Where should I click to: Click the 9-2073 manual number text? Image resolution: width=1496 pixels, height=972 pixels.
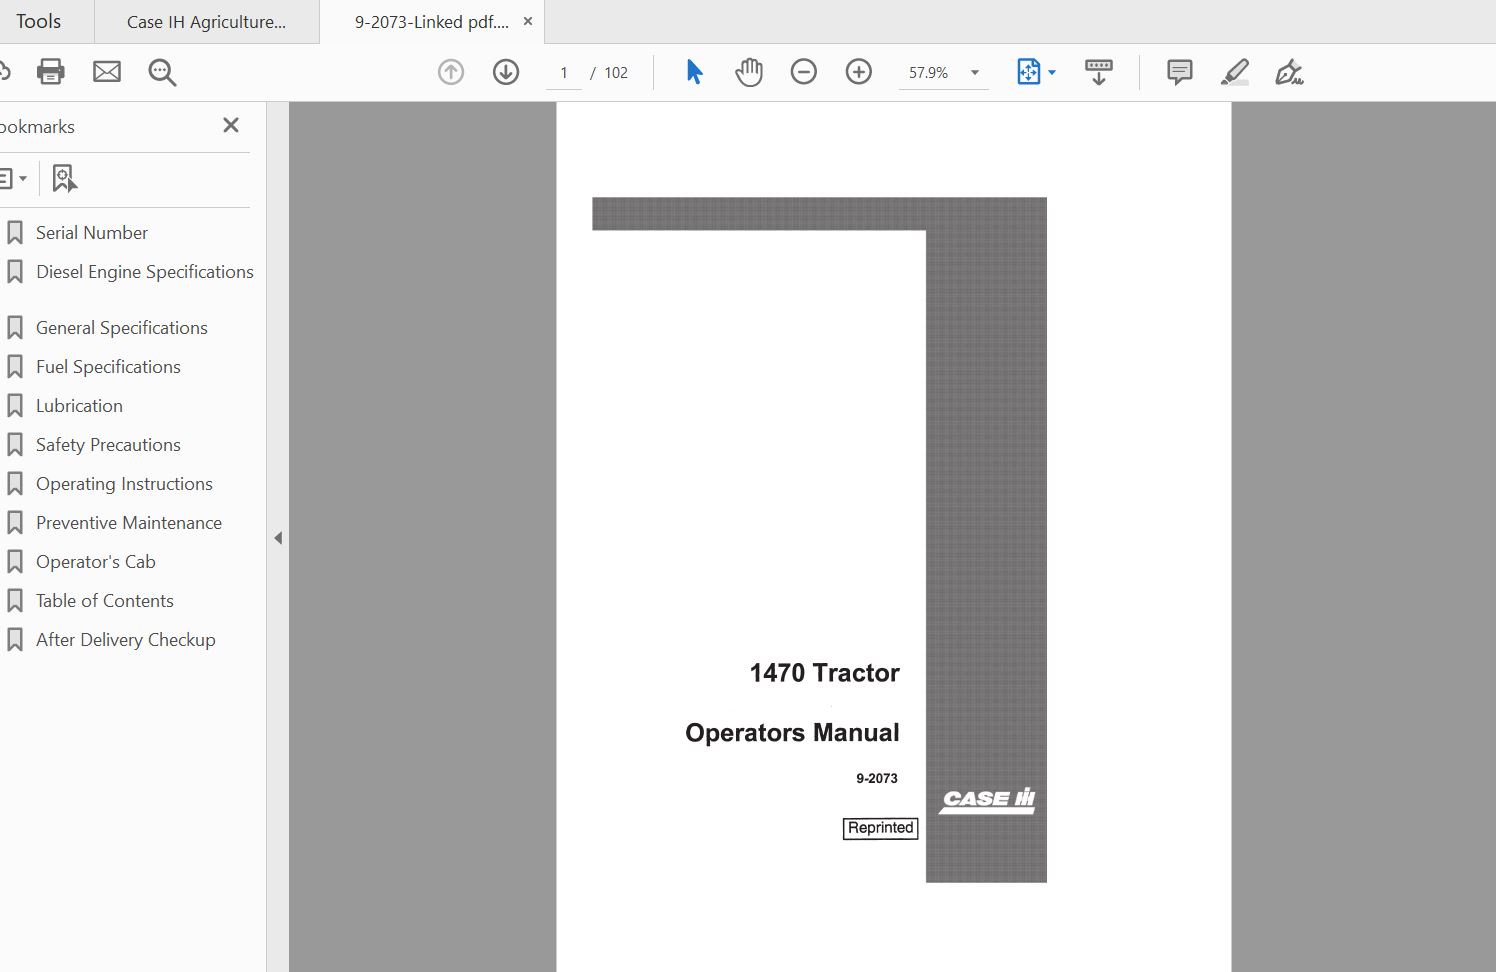[x=877, y=778]
